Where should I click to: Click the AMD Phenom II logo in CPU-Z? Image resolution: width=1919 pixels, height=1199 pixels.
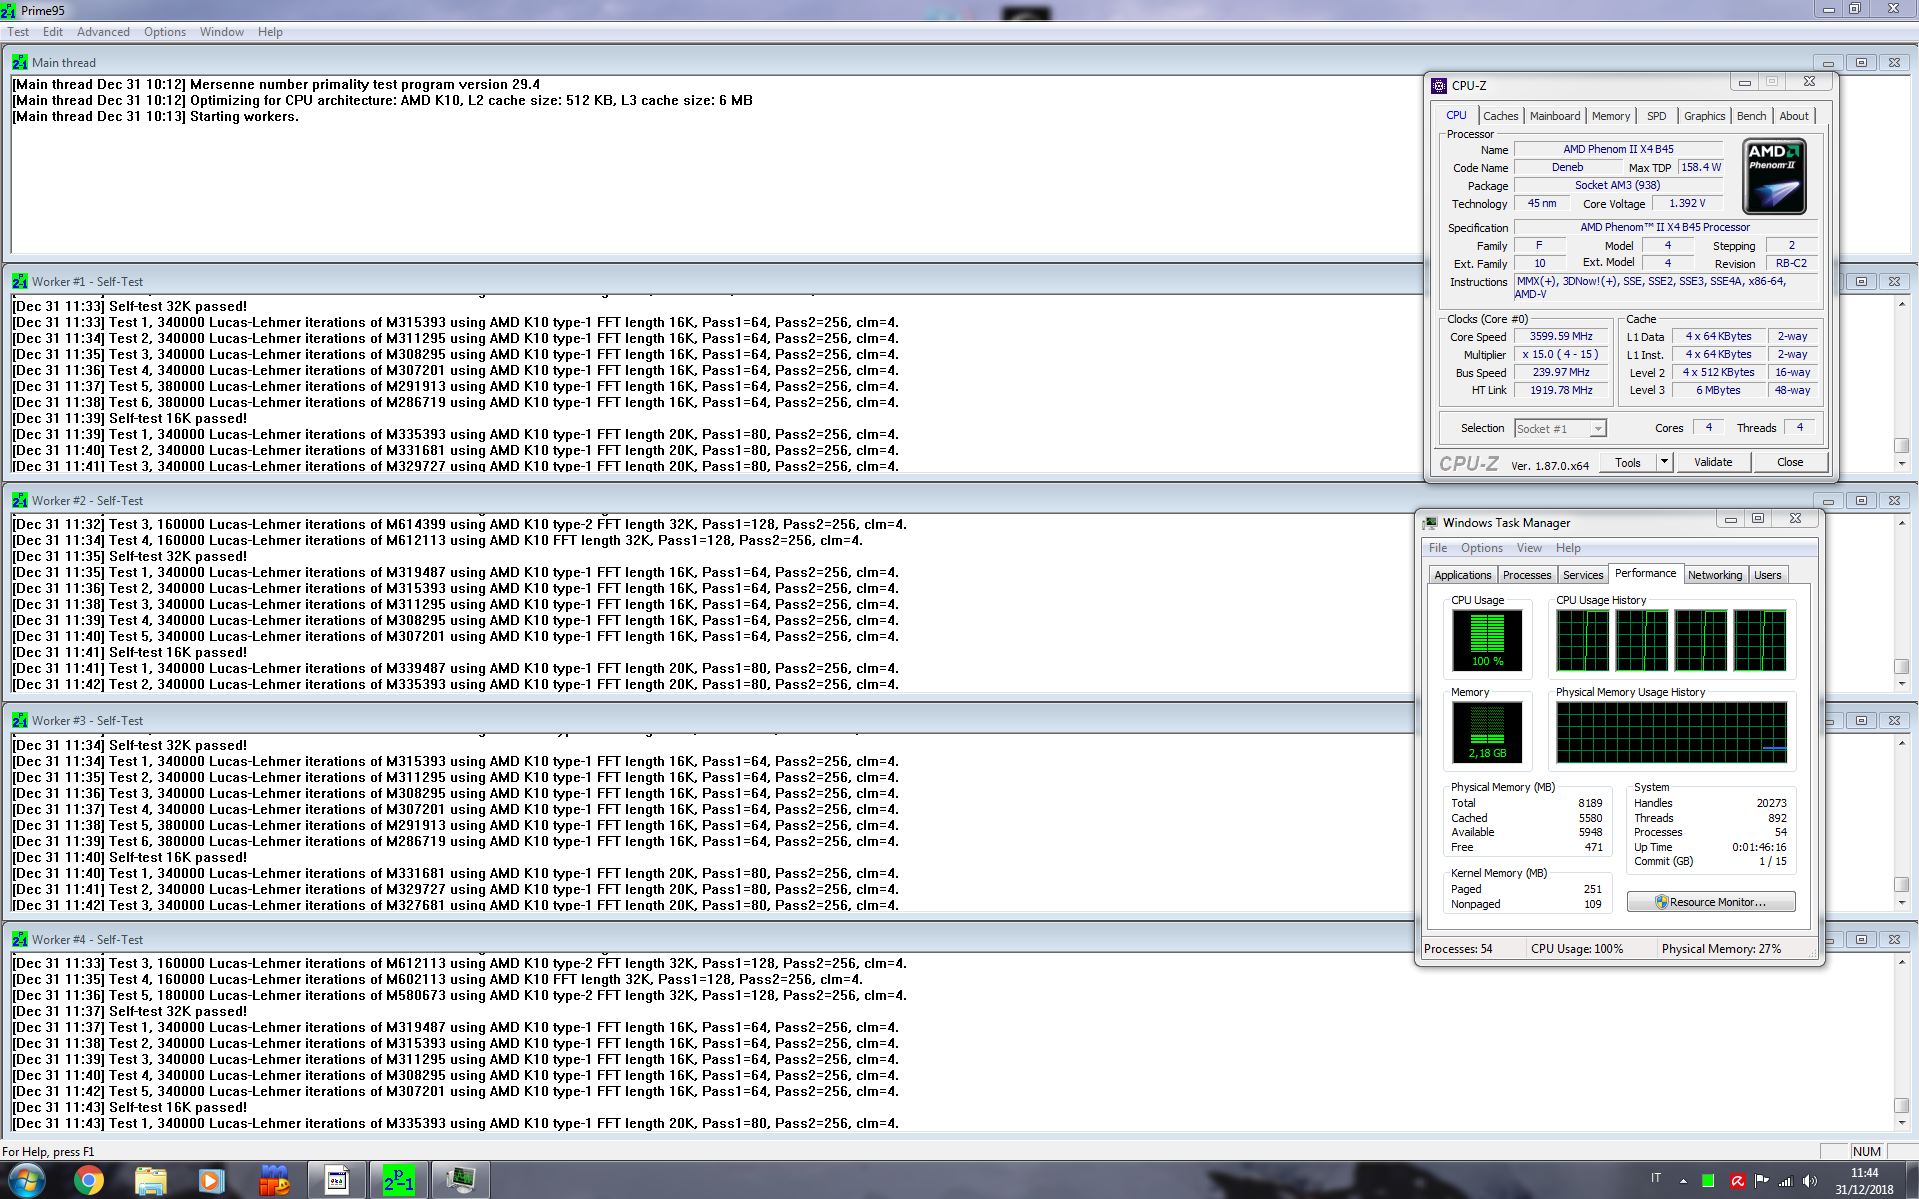tap(1774, 177)
